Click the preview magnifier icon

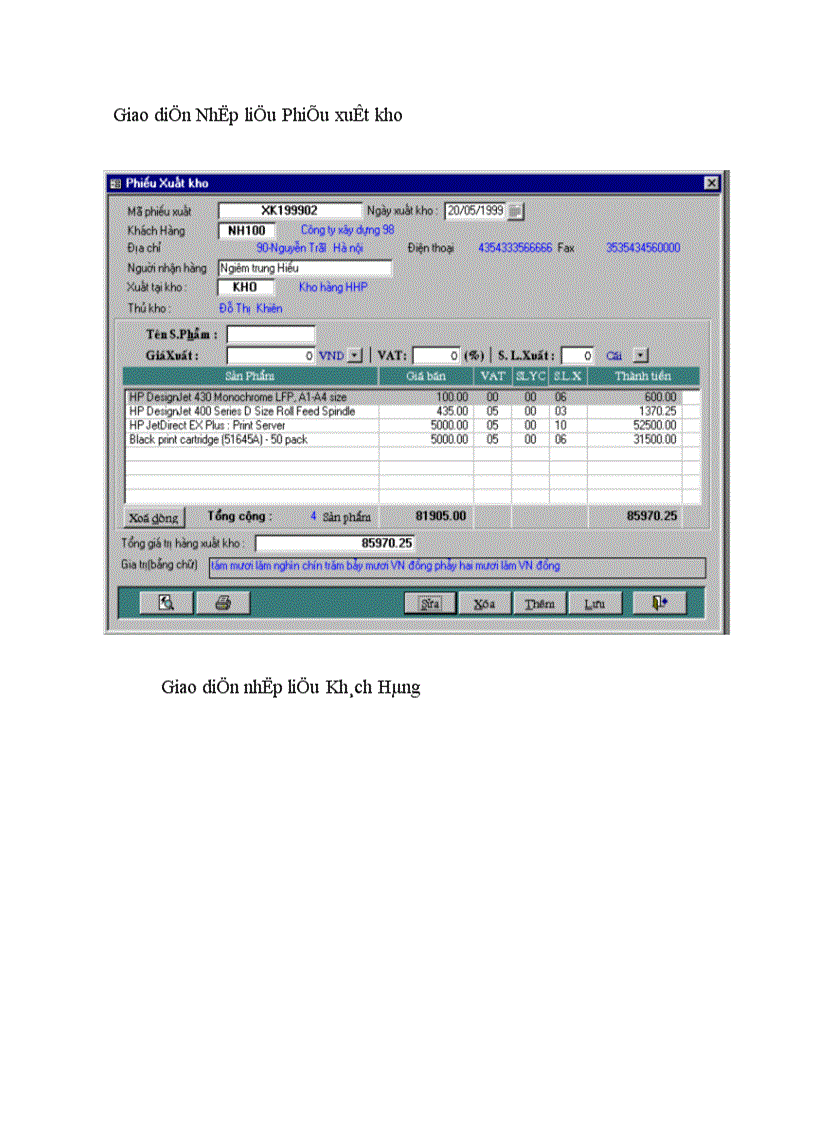[166, 602]
